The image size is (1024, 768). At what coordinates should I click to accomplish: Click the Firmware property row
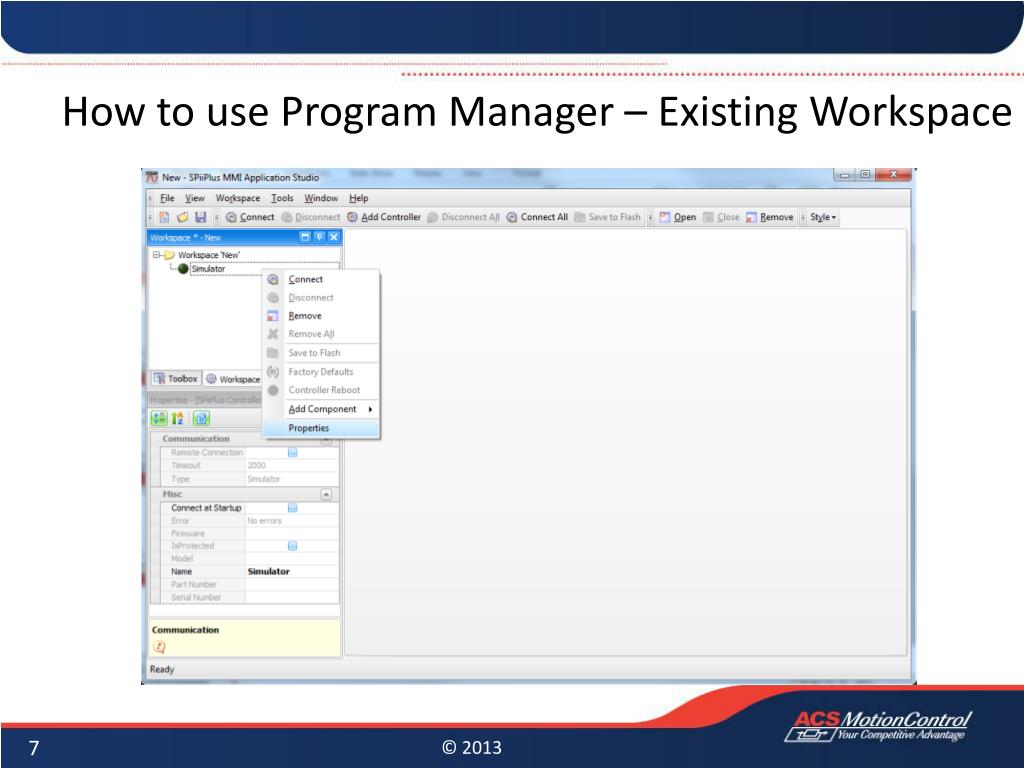click(x=249, y=534)
